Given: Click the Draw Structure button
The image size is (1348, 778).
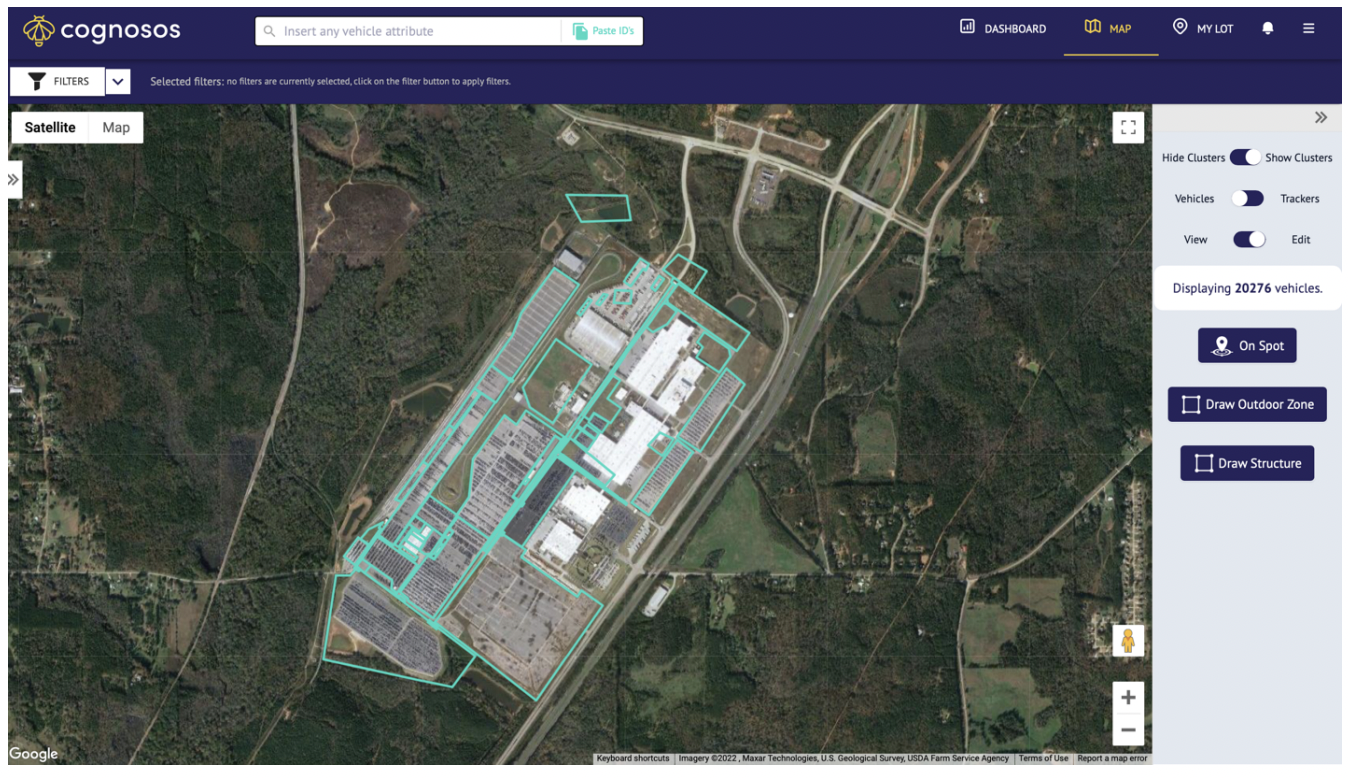Looking at the screenshot, I should (x=1247, y=463).
